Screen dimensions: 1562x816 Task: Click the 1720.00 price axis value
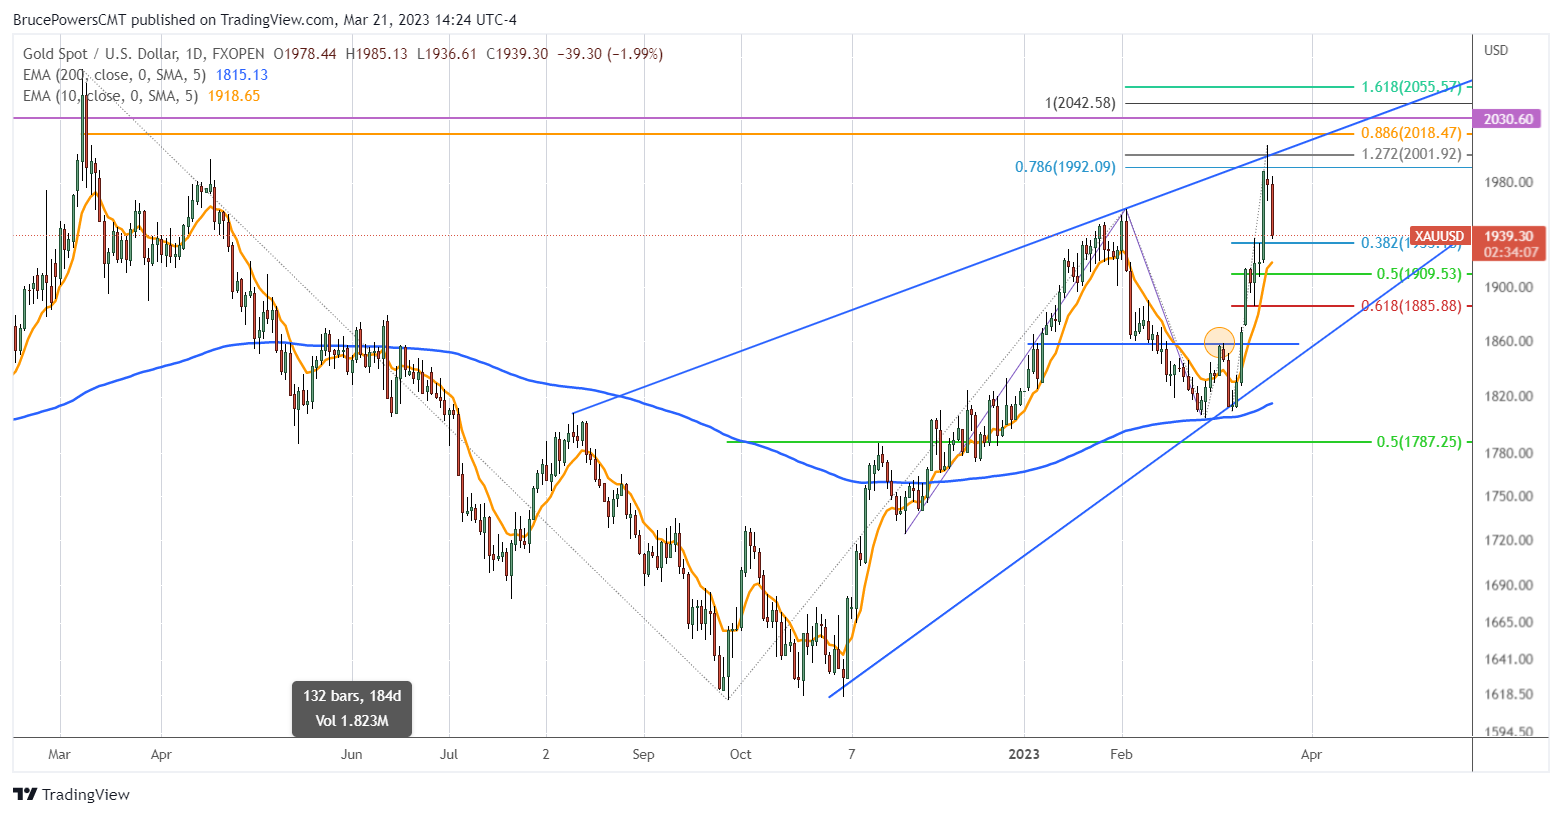pyautogui.click(x=1508, y=540)
